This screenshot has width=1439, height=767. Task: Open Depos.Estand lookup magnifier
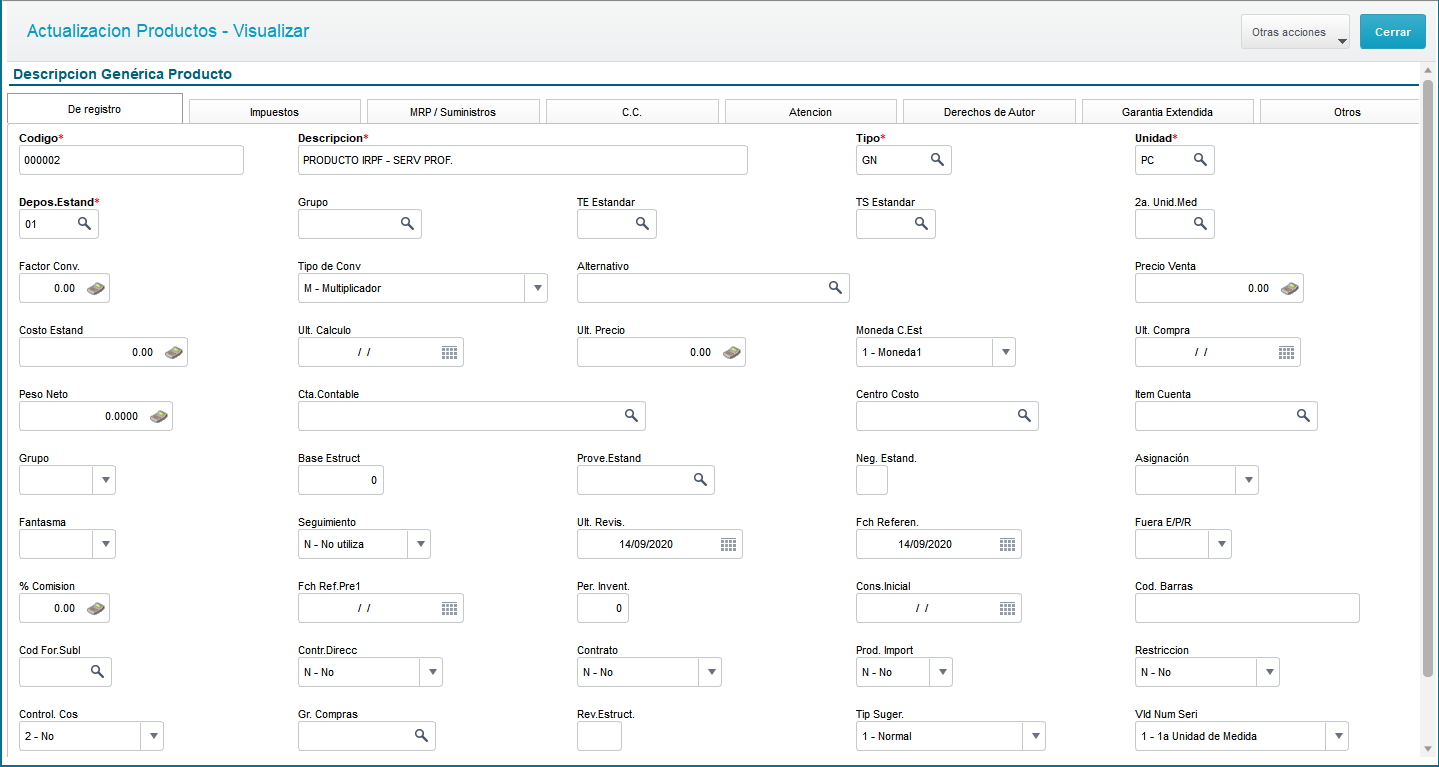point(84,224)
